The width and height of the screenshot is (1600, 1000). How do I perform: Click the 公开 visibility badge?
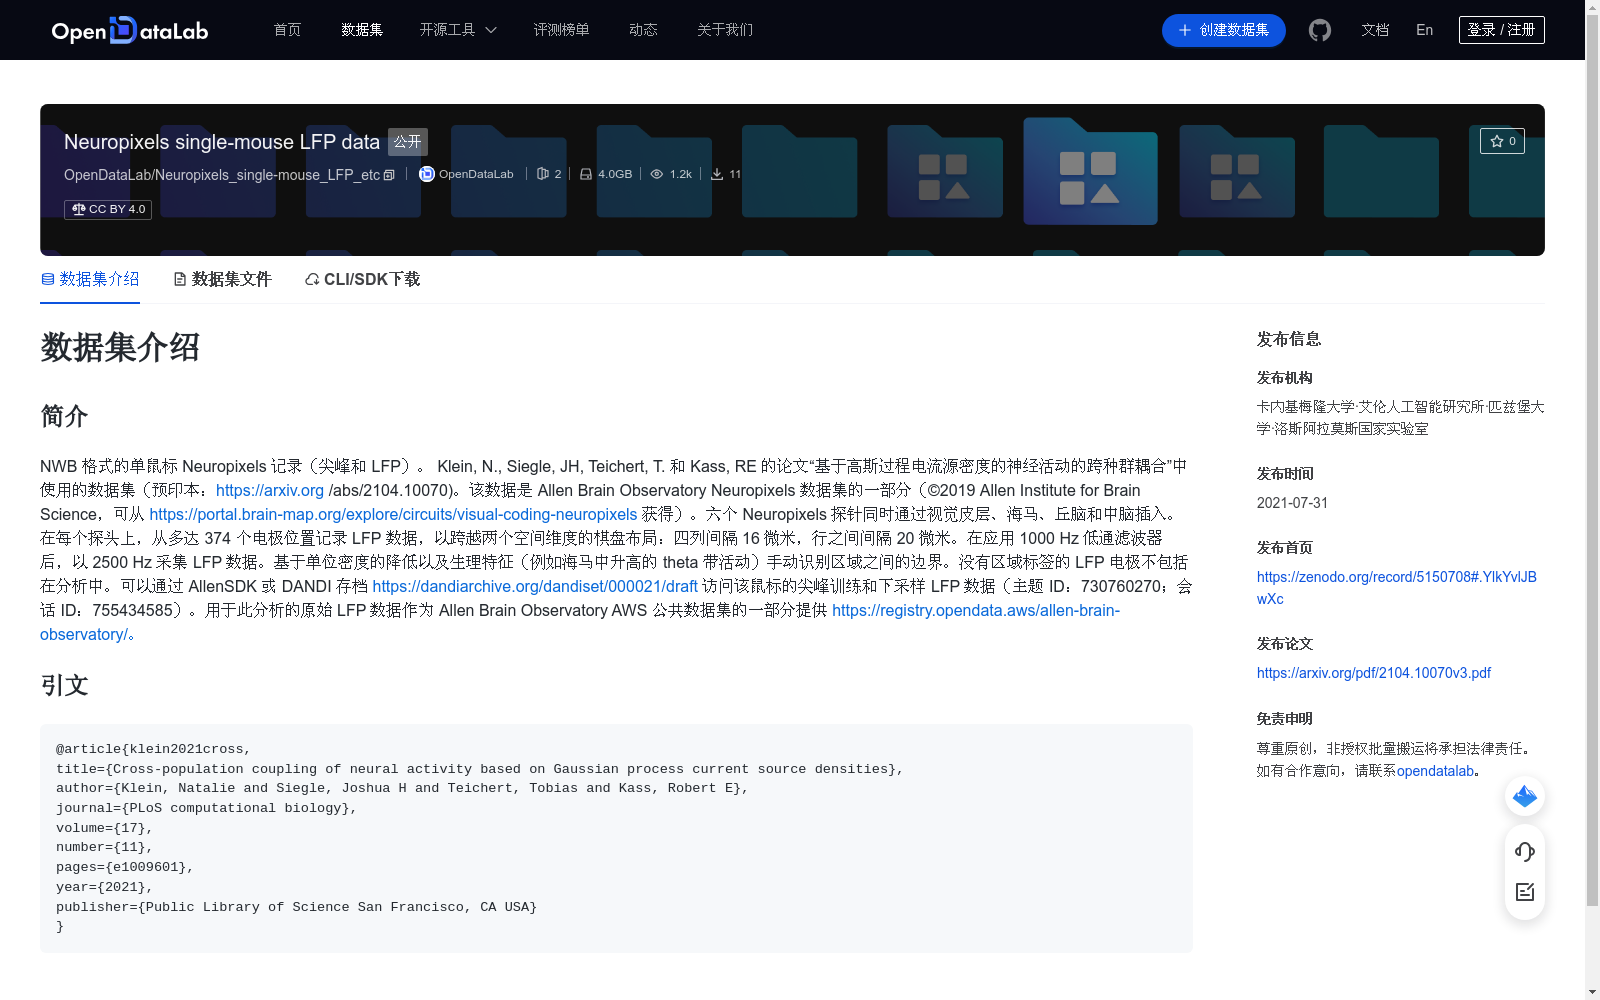point(408,142)
